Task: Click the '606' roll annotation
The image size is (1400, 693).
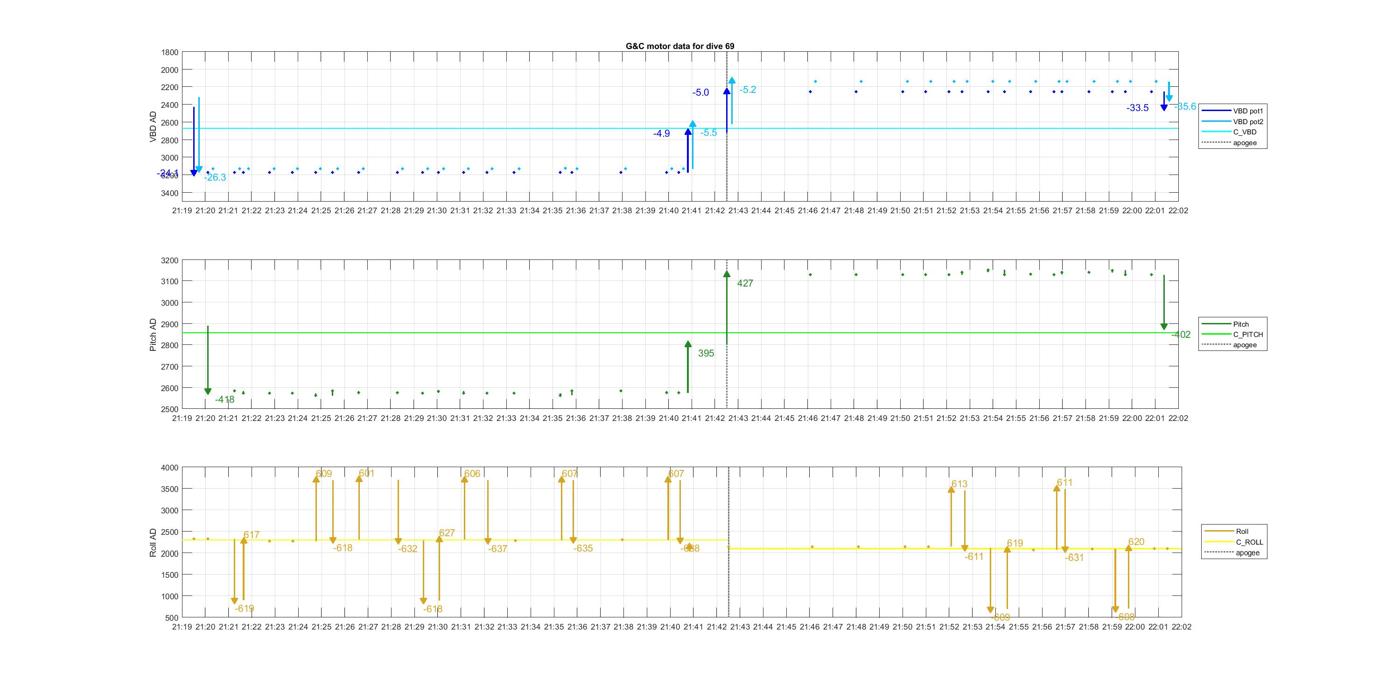Action: [472, 474]
